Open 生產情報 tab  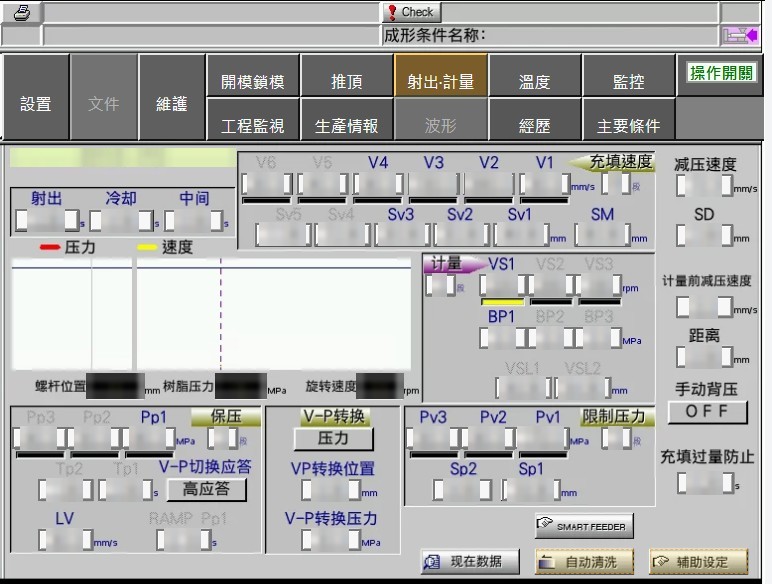[347, 119]
